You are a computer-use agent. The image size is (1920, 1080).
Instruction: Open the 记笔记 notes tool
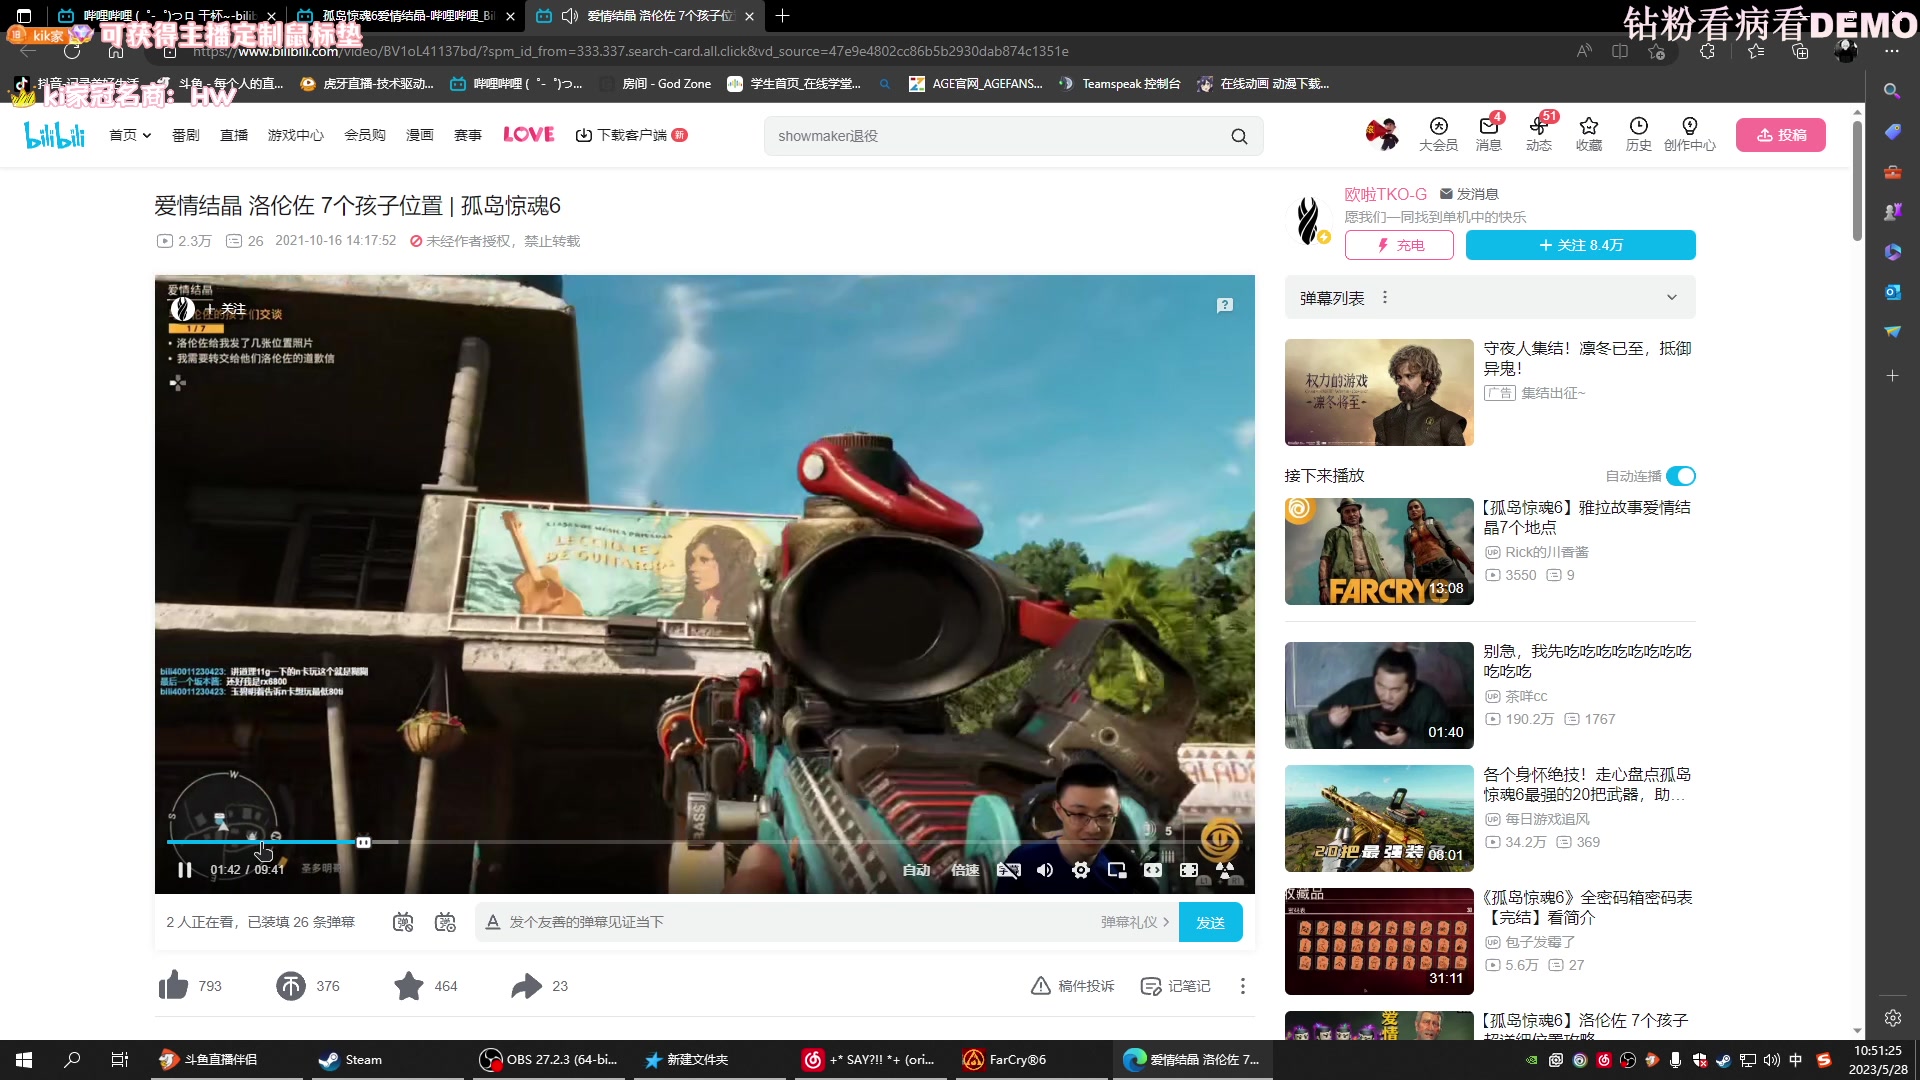[x=1176, y=986]
